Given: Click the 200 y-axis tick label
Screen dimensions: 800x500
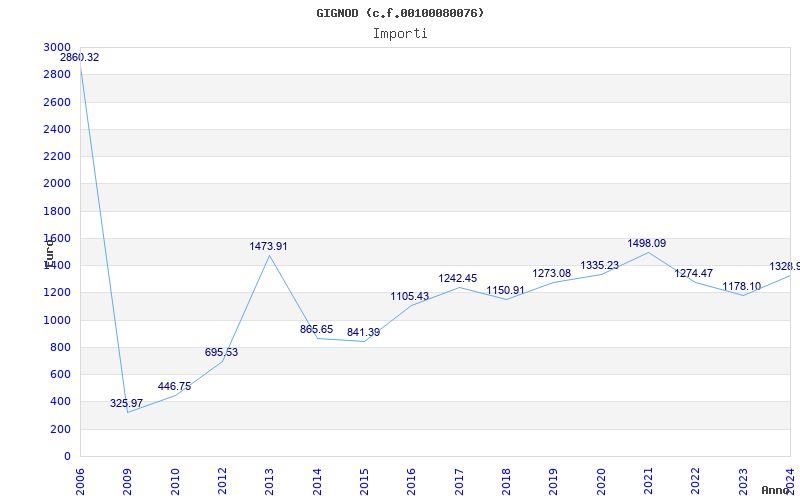Looking at the screenshot, I should pos(61,430).
